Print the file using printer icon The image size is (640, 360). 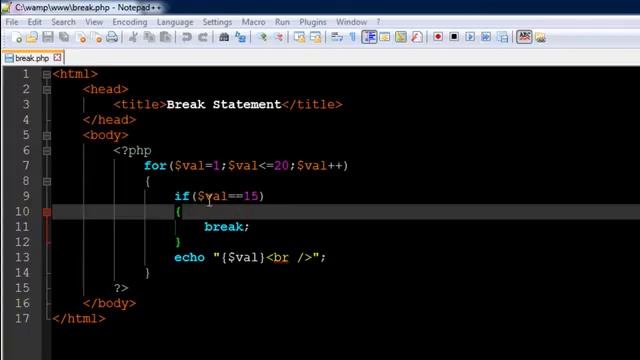point(112,38)
